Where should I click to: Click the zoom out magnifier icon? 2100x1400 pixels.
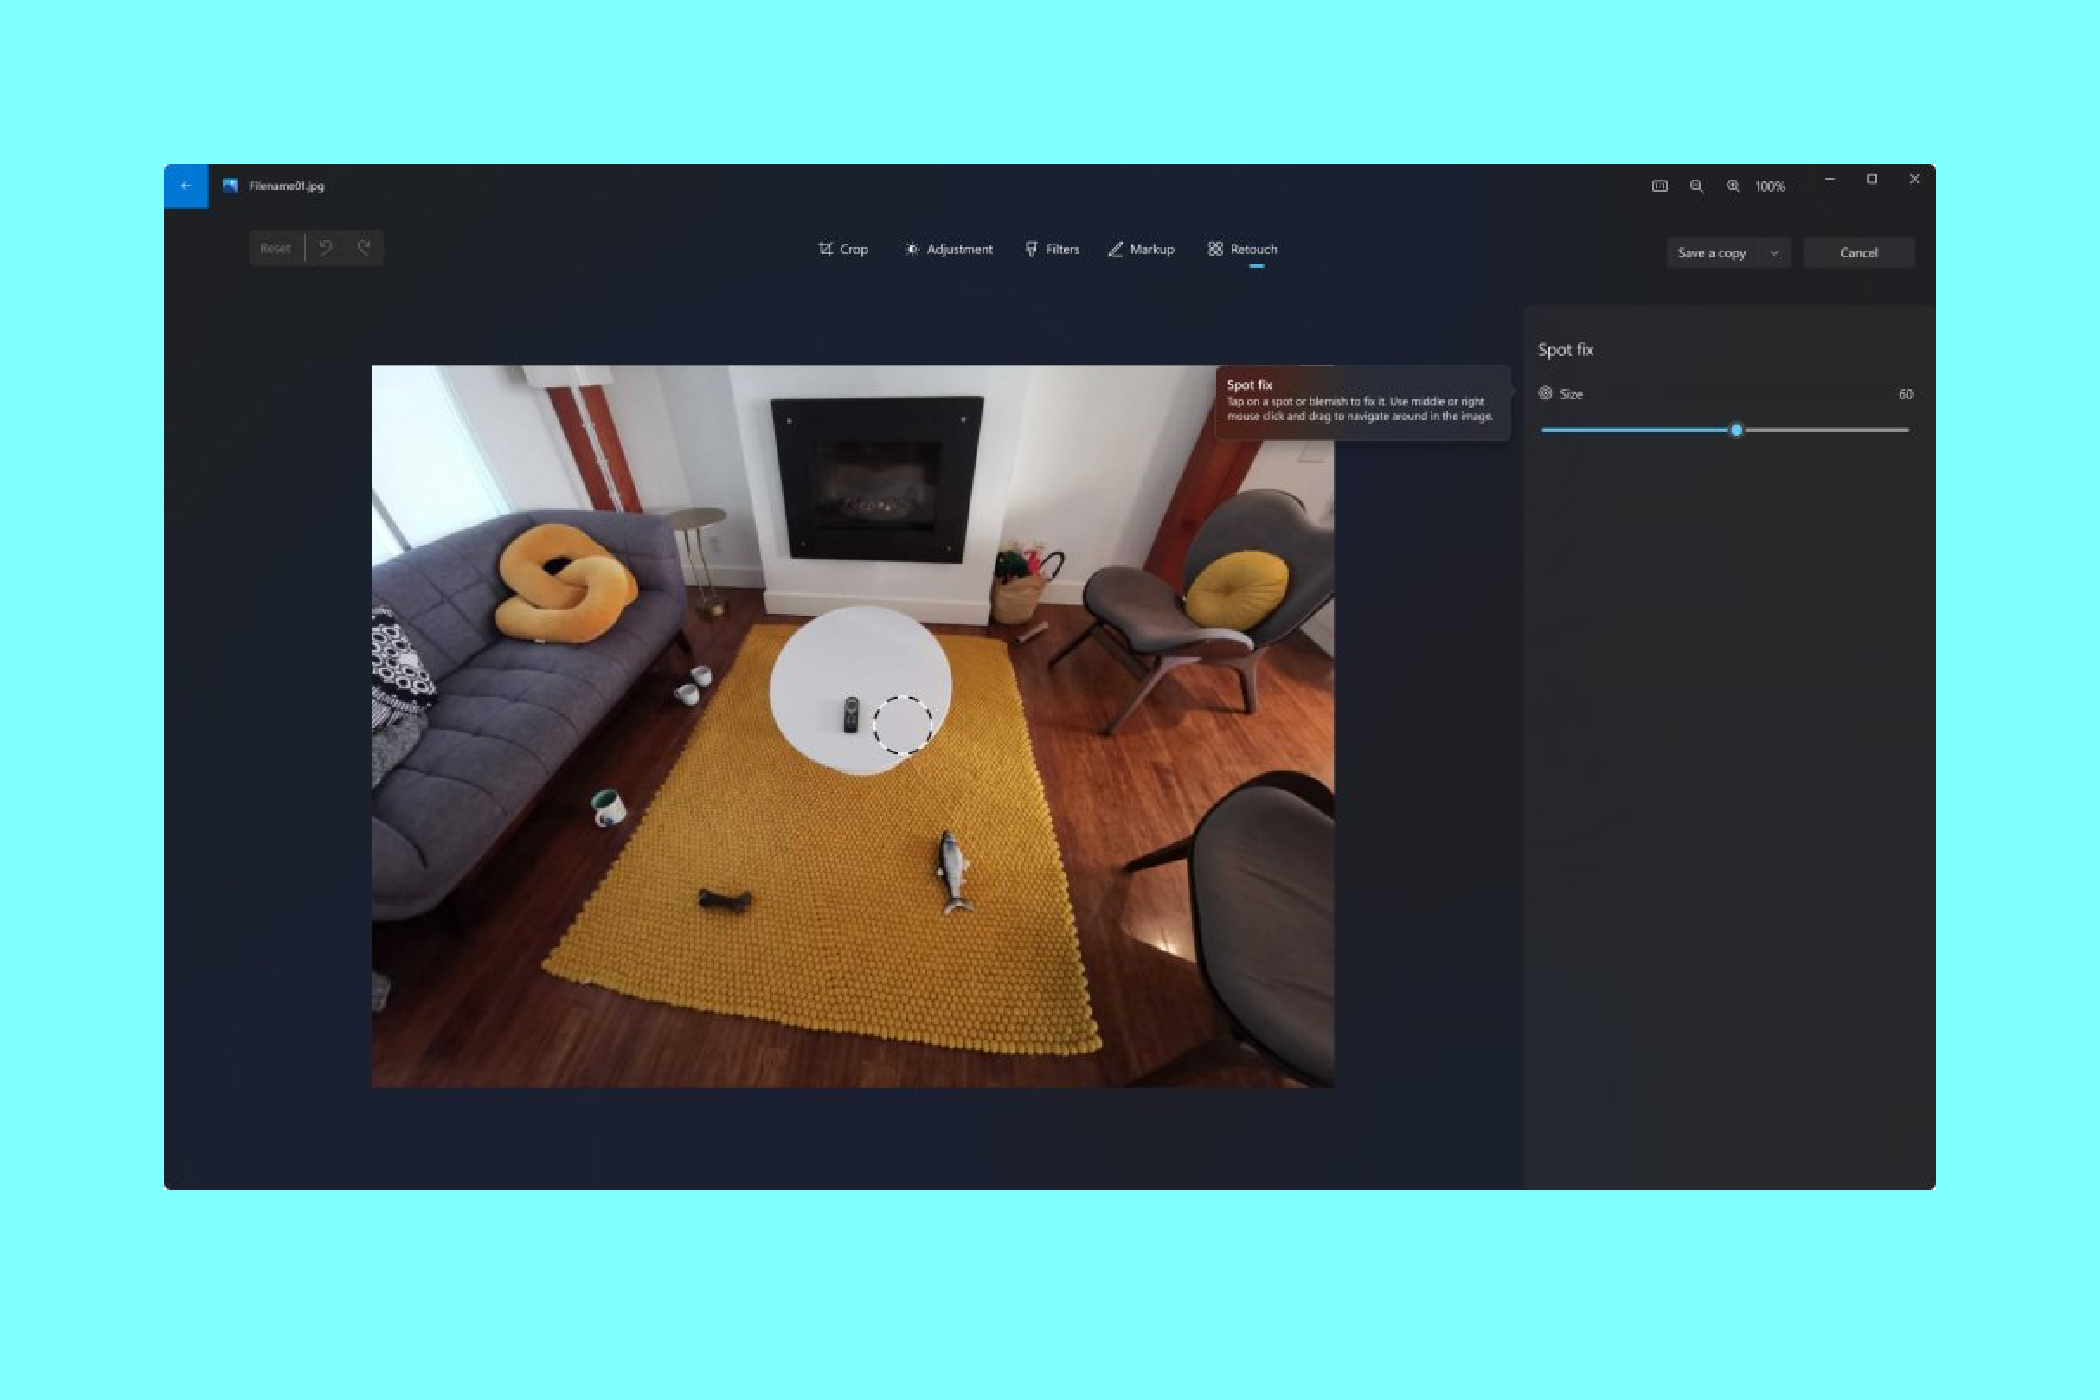point(1696,185)
